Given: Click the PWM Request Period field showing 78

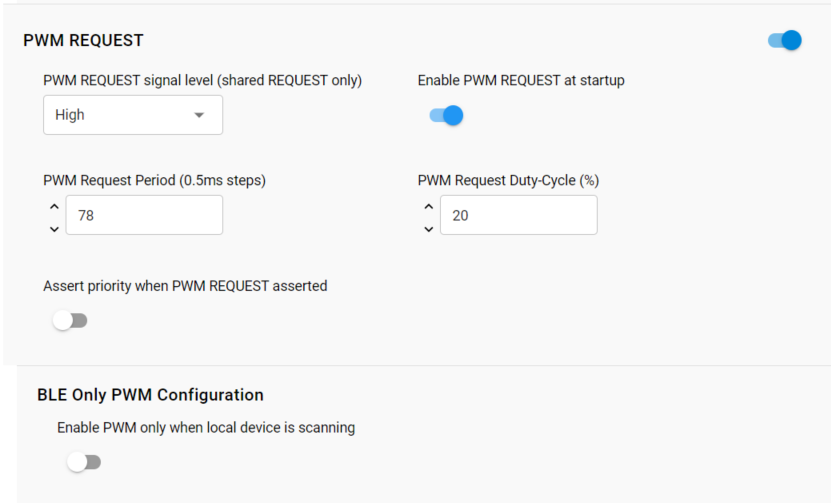Looking at the screenshot, I should click(144, 215).
